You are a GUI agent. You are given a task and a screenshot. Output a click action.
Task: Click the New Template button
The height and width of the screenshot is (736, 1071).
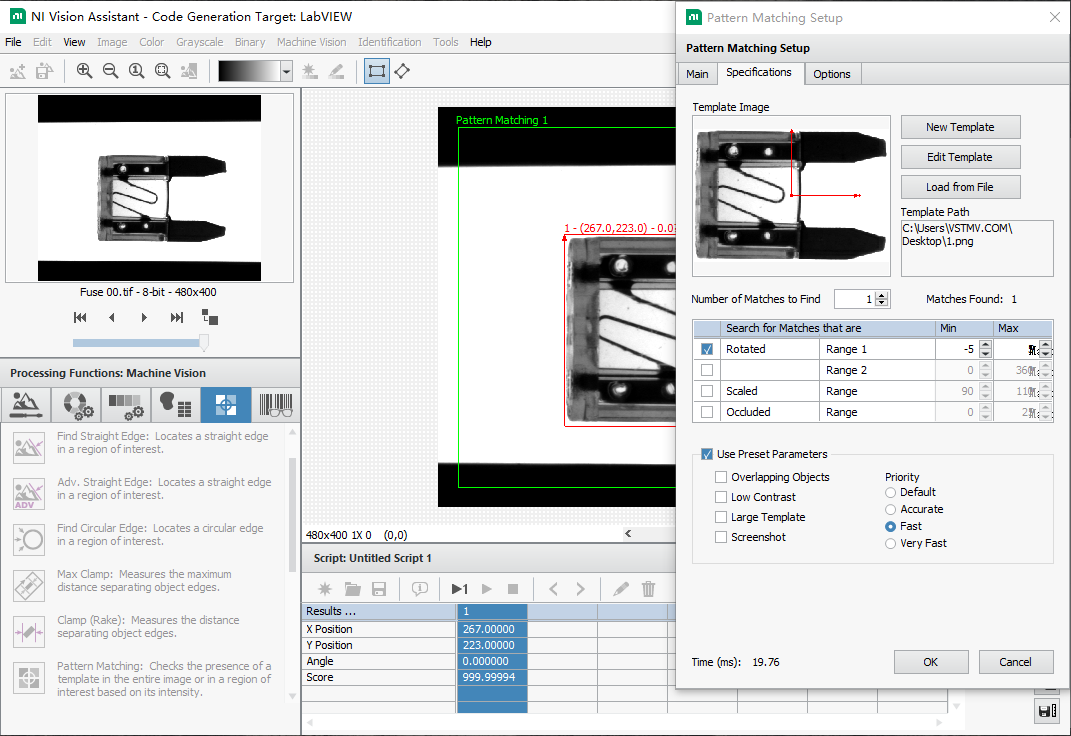[x=960, y=127]
